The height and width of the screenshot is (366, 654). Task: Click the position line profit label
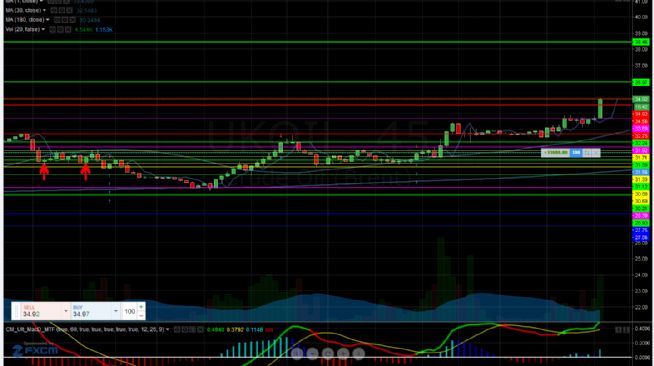point(556,153)
